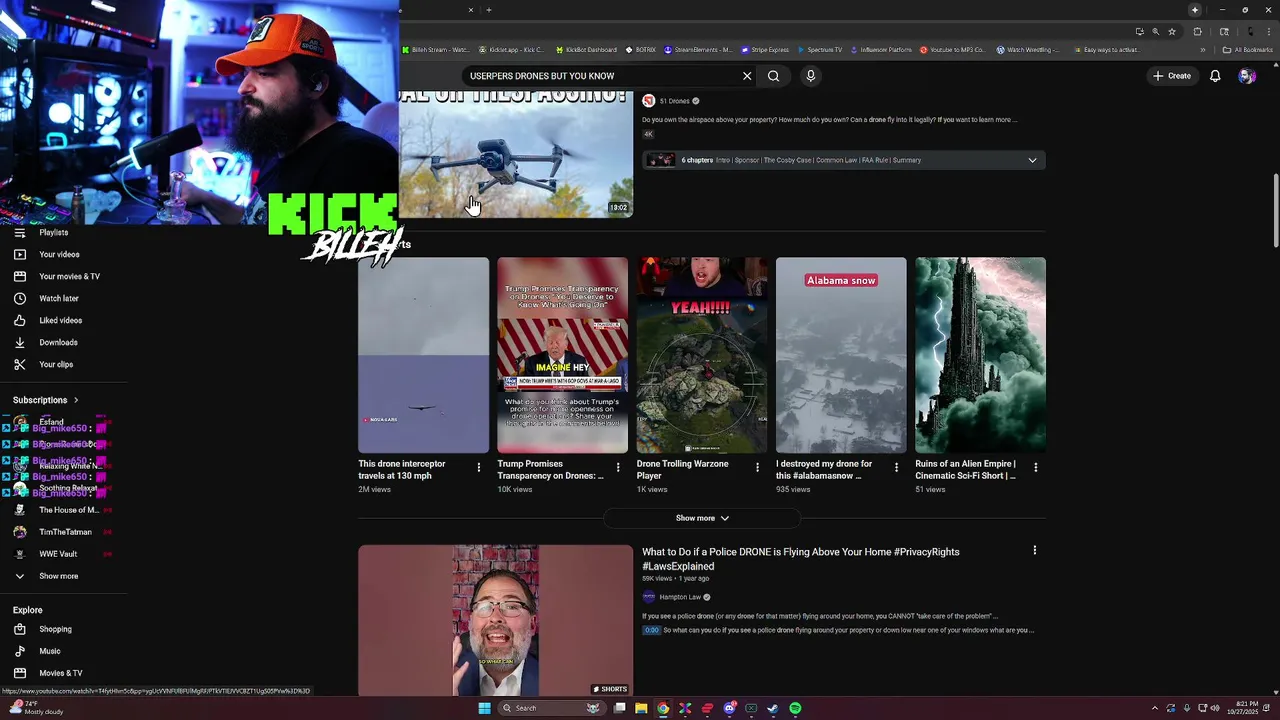This screenshot has width=1280, height=720.
Task: Open The House of M... subscription
Action: point(68,510)
